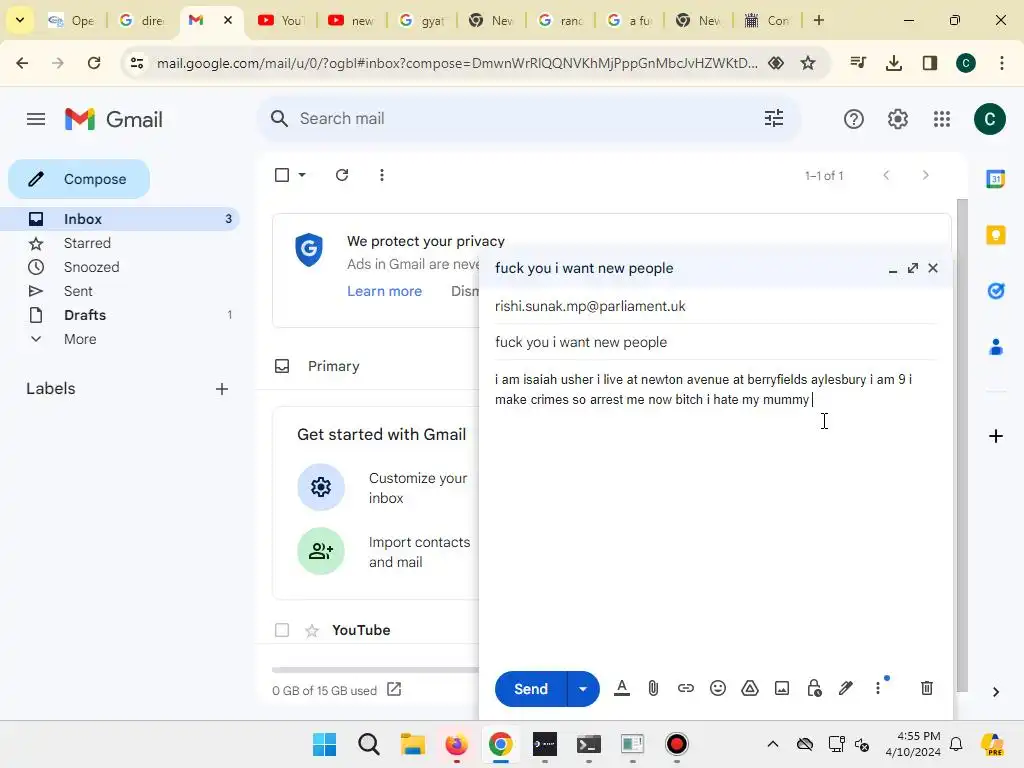Toggle confidential mode lock icon
Viewport: 1024px width, 768px height.
[x=814, y=688]
